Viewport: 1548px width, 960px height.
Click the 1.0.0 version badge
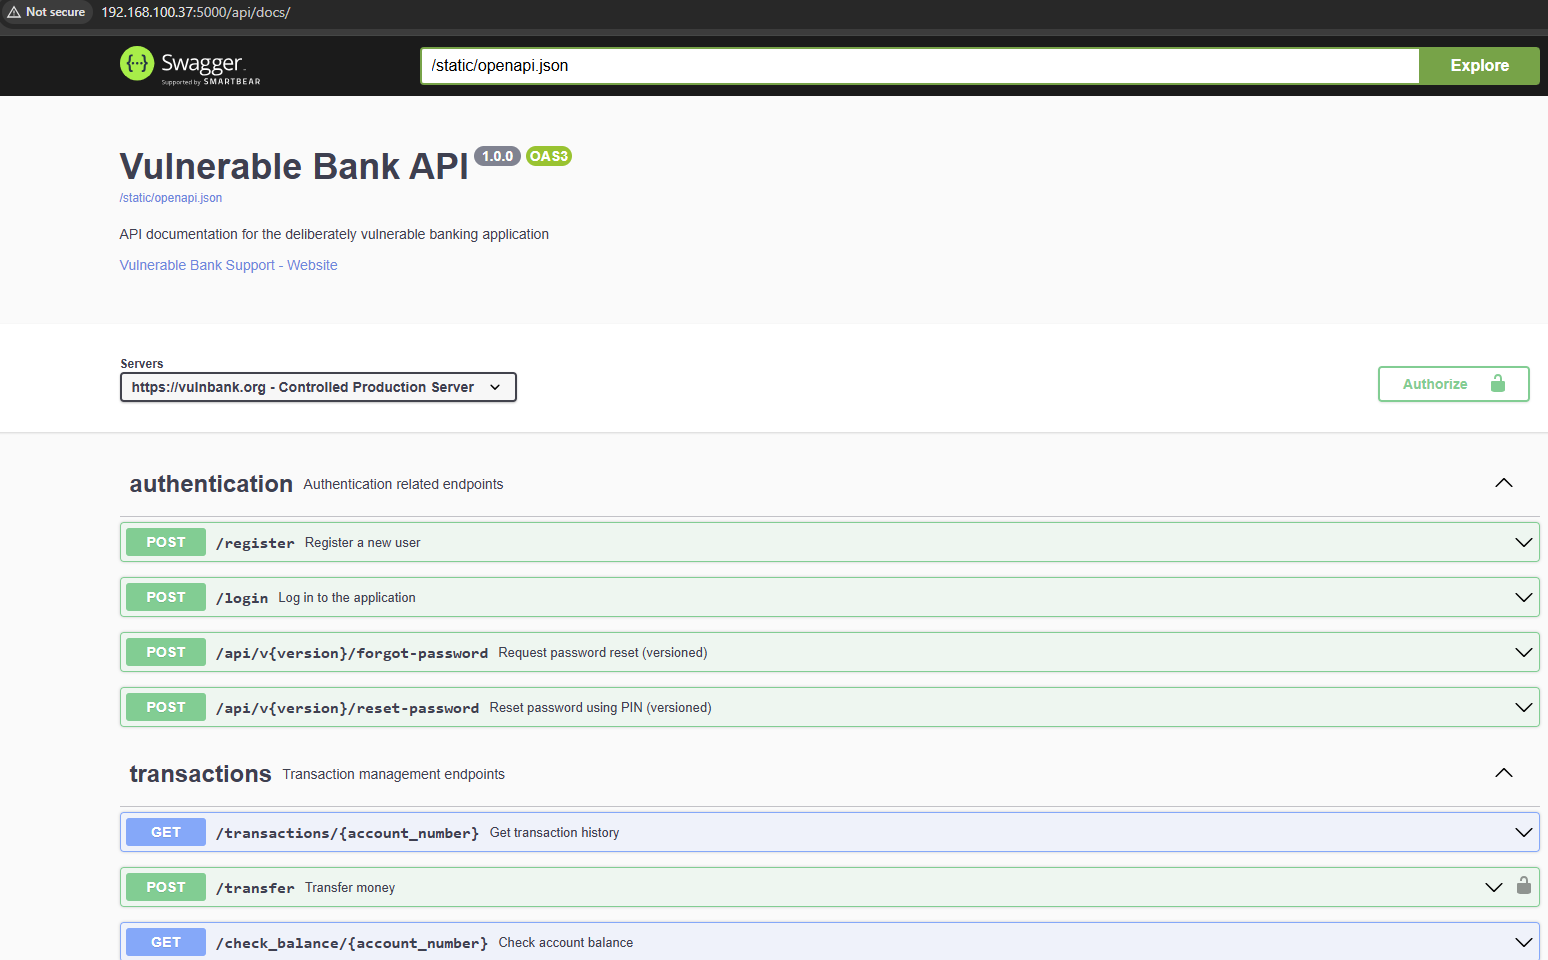coord(497,156)
